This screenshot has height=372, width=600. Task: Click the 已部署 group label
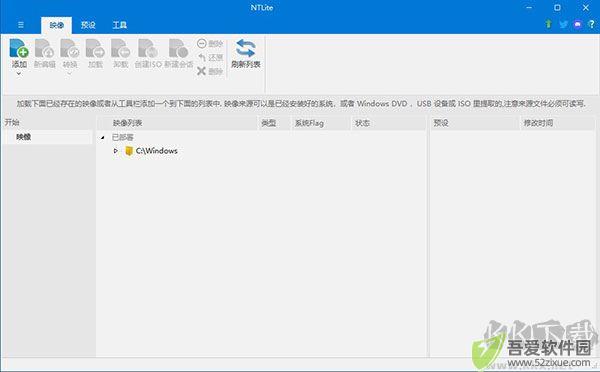[x=122, y=137]
